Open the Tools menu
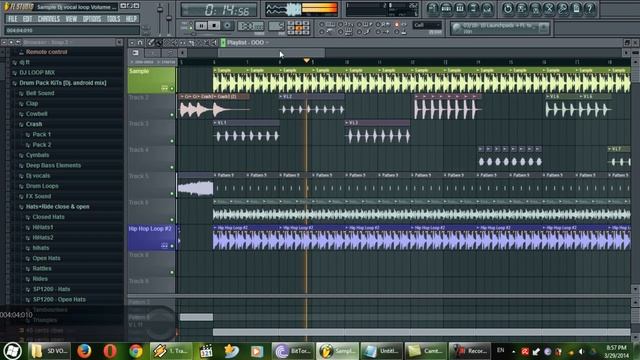The height and width of the screenshot is (360, 640). click(x=113, y=19)
